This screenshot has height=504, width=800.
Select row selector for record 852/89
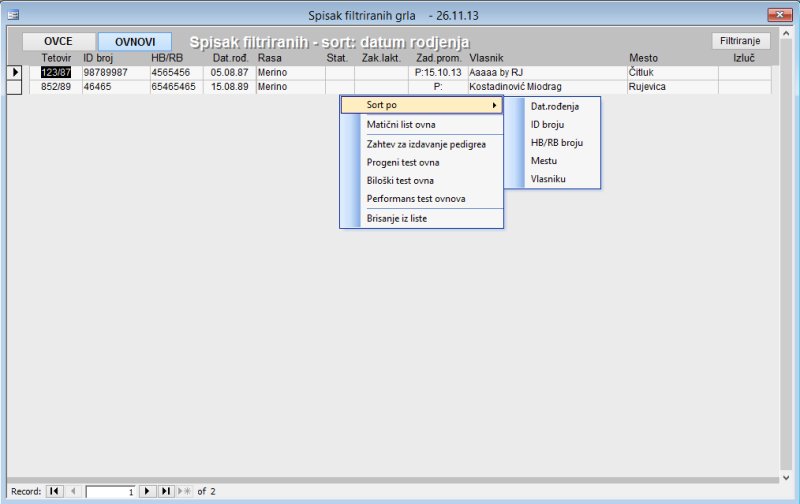click(x=14, y=87)
